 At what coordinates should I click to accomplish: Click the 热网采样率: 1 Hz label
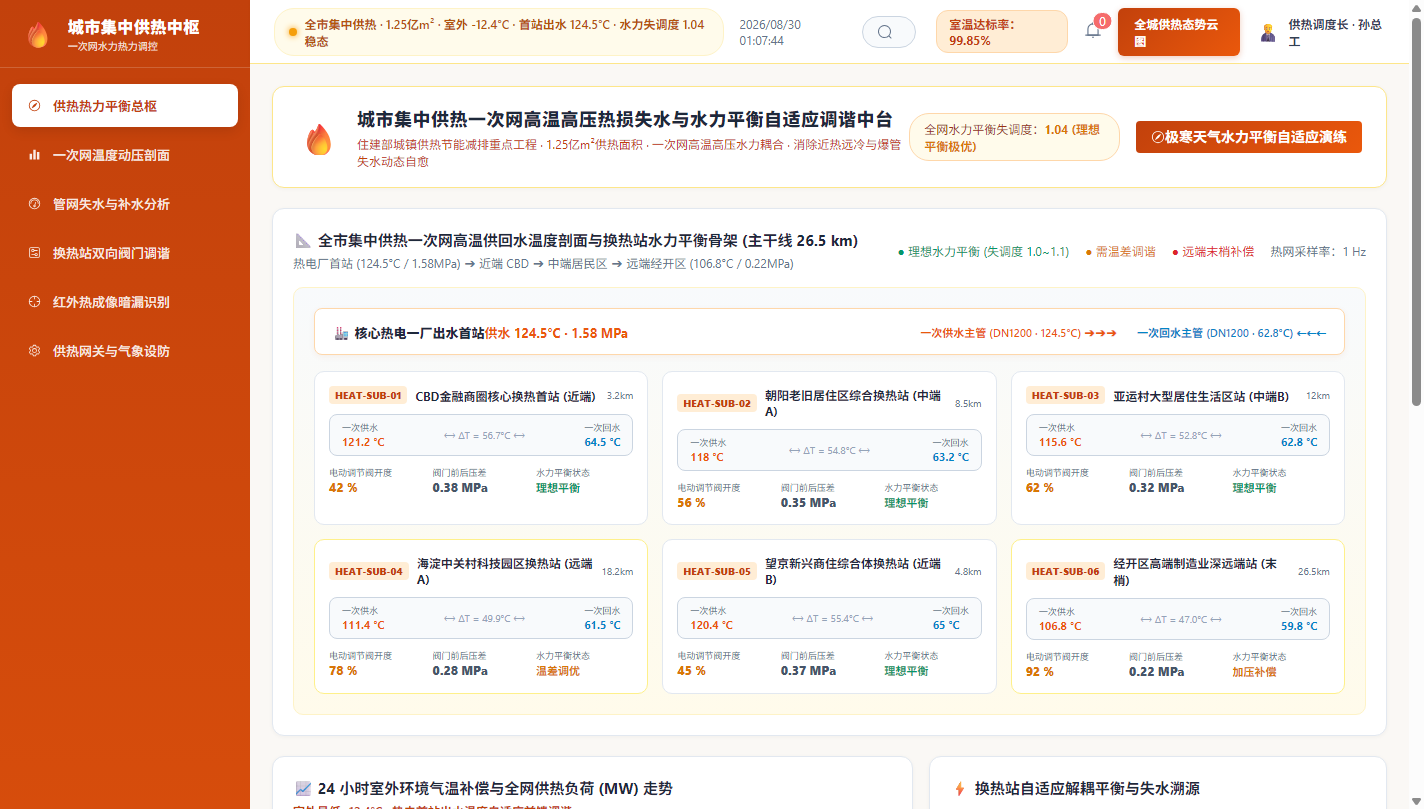coord(1318,252)
